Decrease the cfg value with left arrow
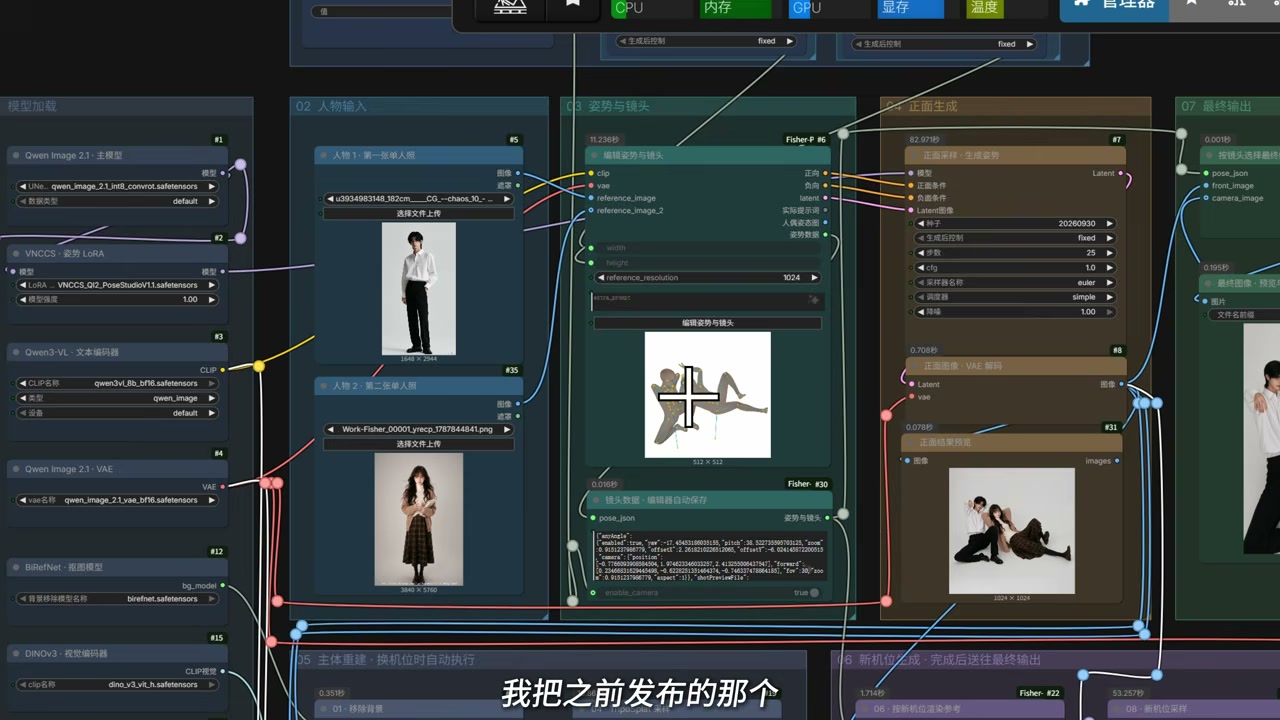1280x720 pixels. point(921,268)
